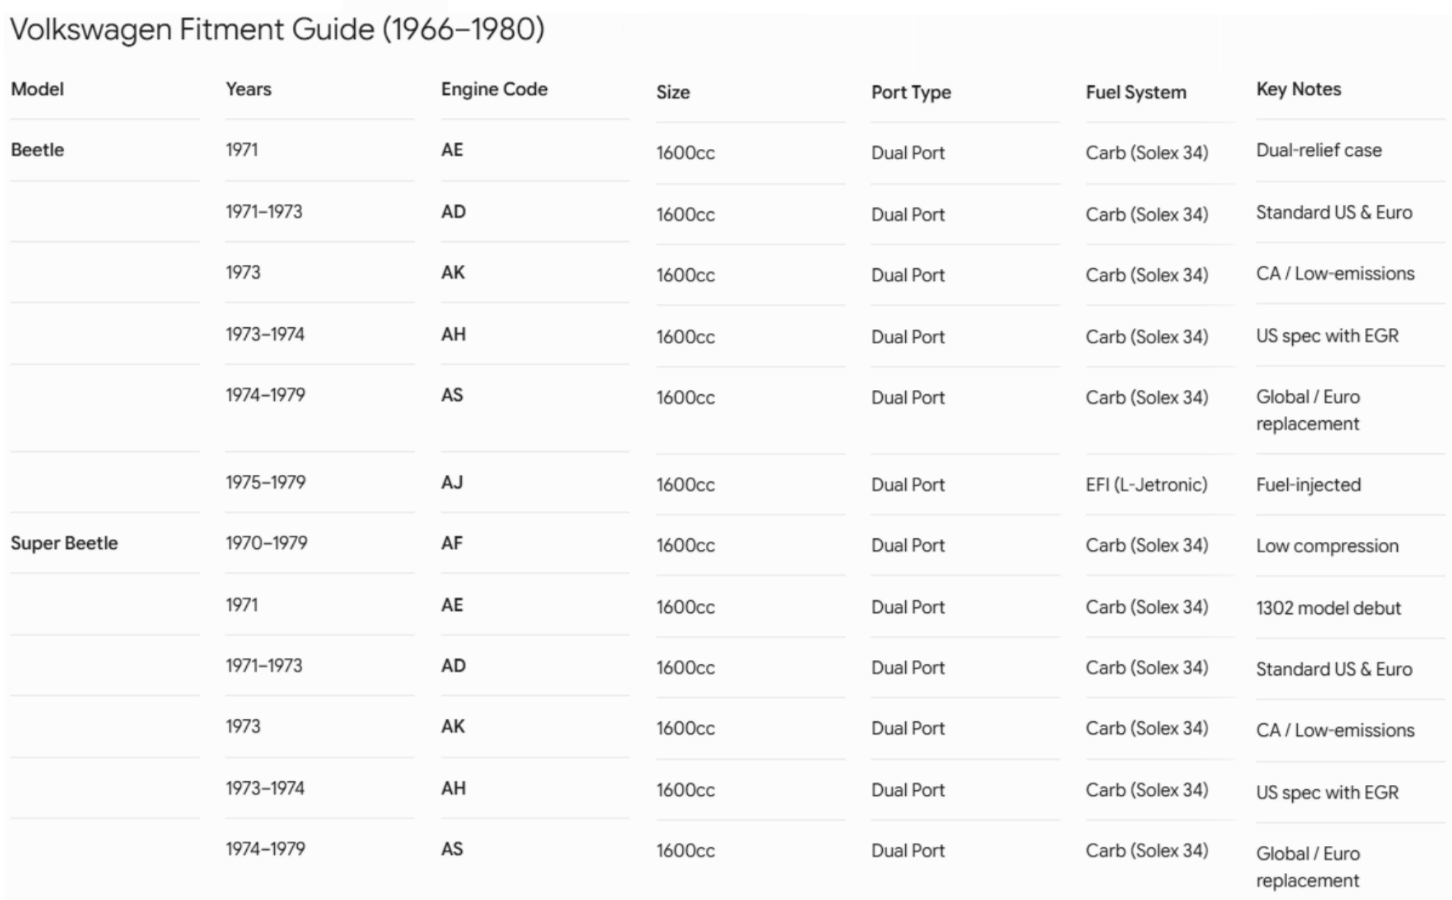The width and height of the screenshot is (1452, 900).
Task: Select the Model column header
Action: point(37,89)
